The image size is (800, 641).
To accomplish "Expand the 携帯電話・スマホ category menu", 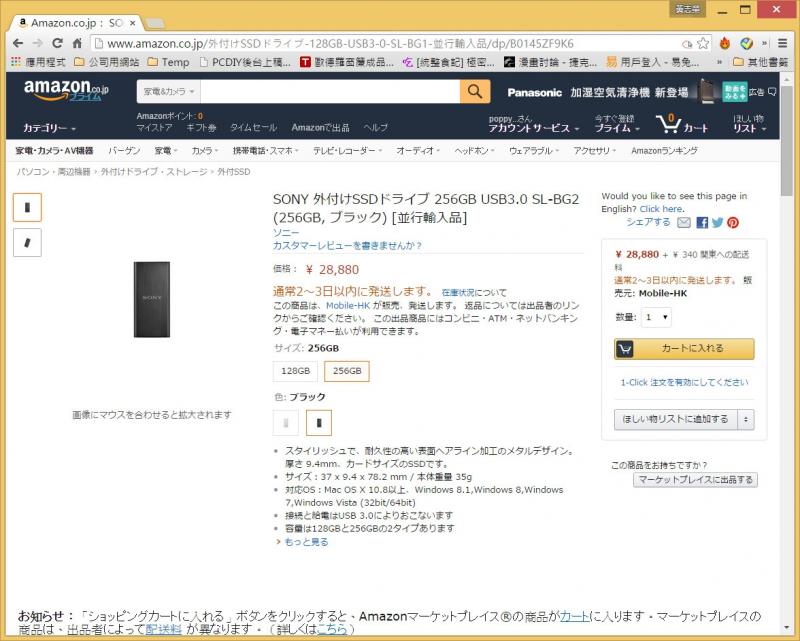I will [x=265, y=151].
